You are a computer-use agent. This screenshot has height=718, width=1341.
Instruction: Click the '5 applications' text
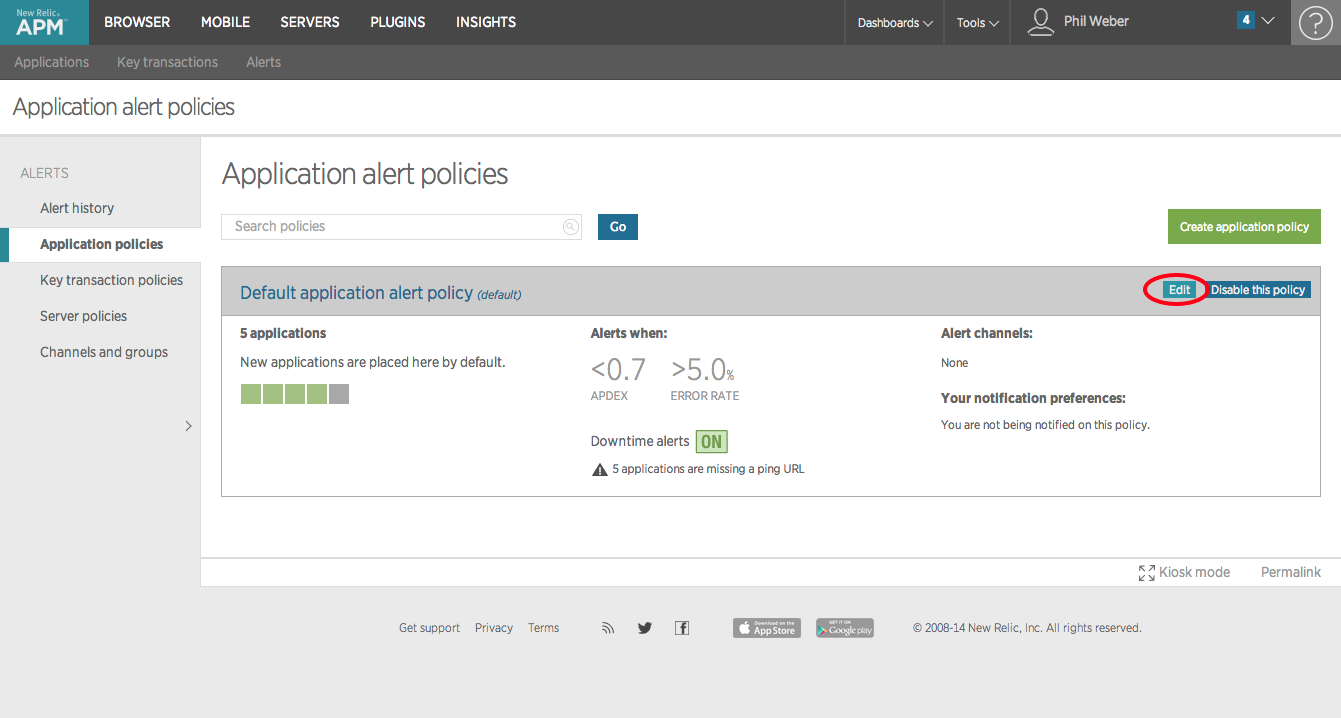[283, 333]
